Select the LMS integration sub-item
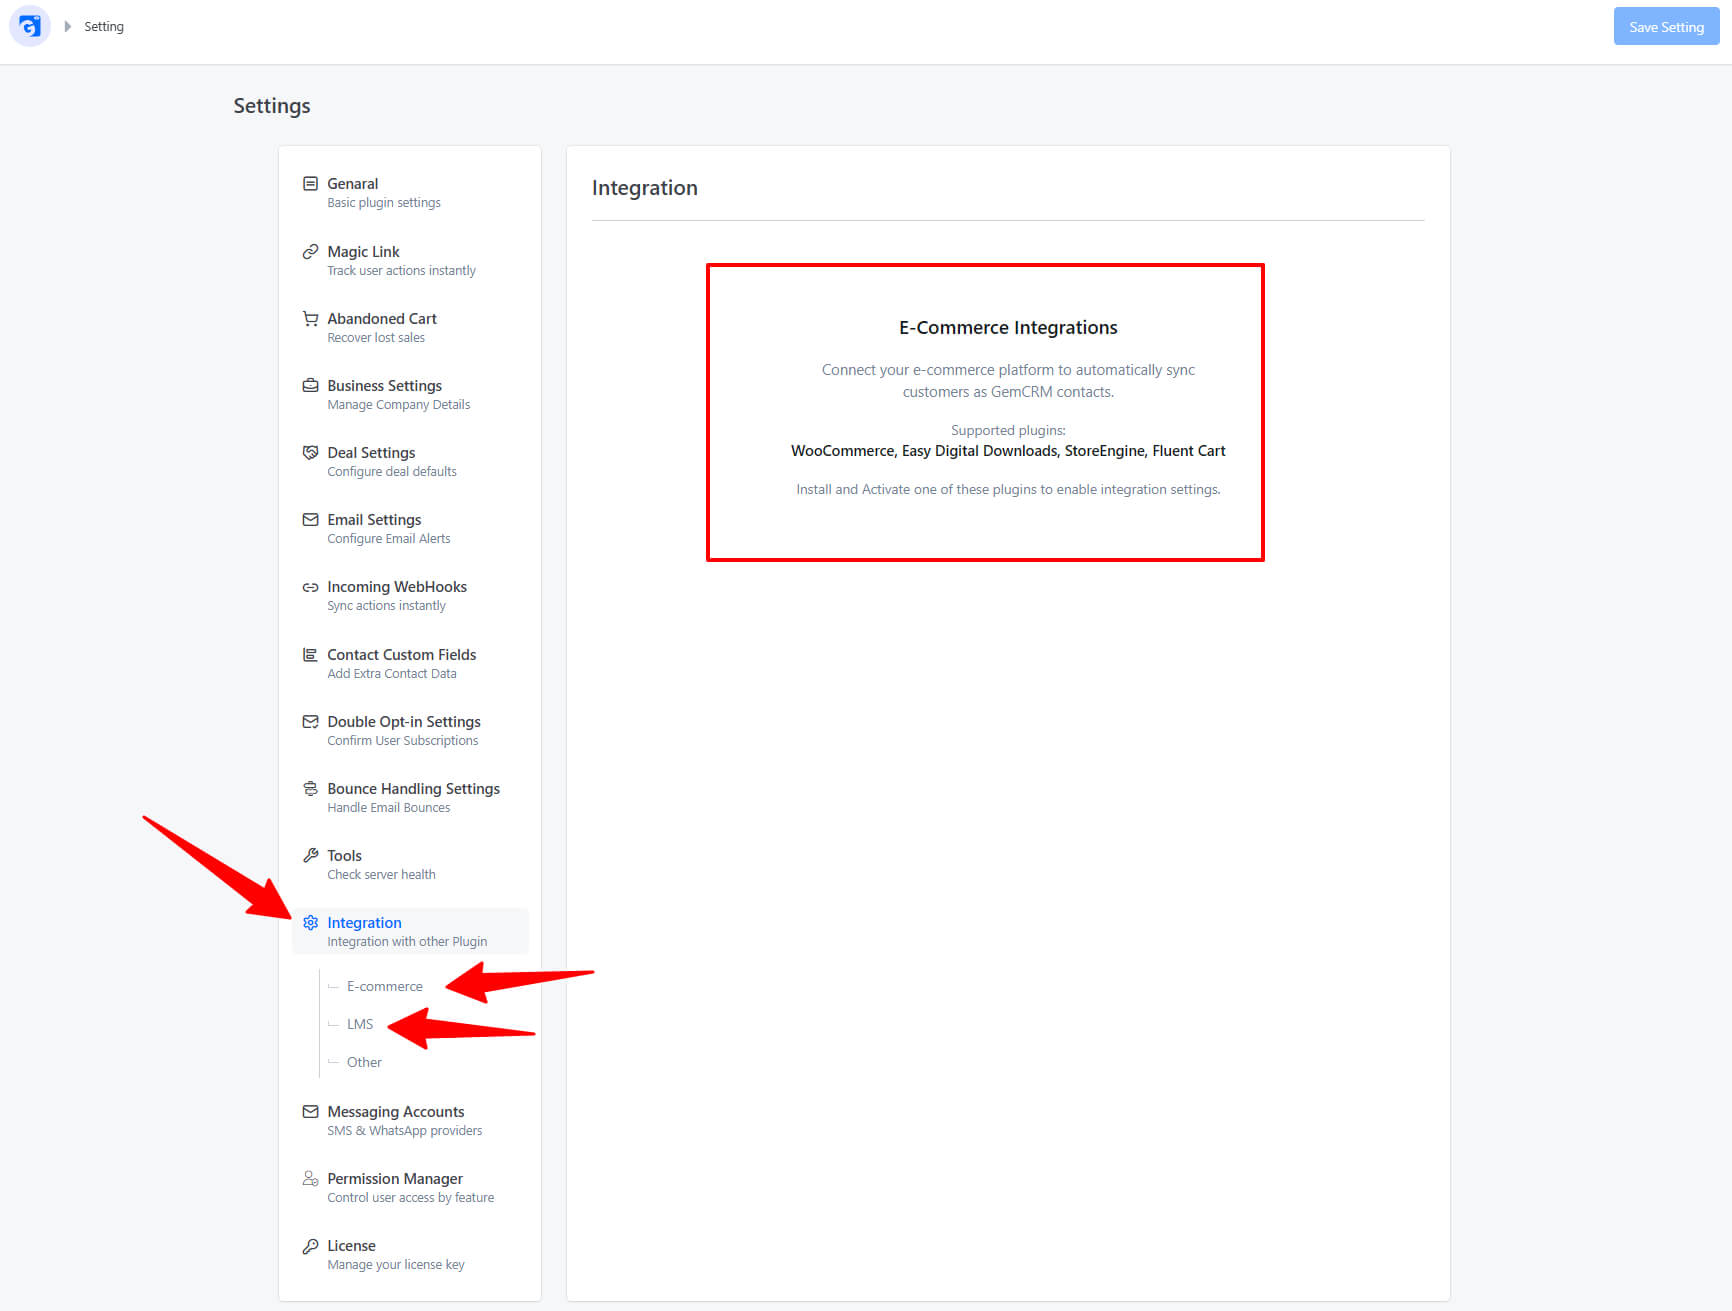Screen dimensions: 1732x1311 [360, 1025]
